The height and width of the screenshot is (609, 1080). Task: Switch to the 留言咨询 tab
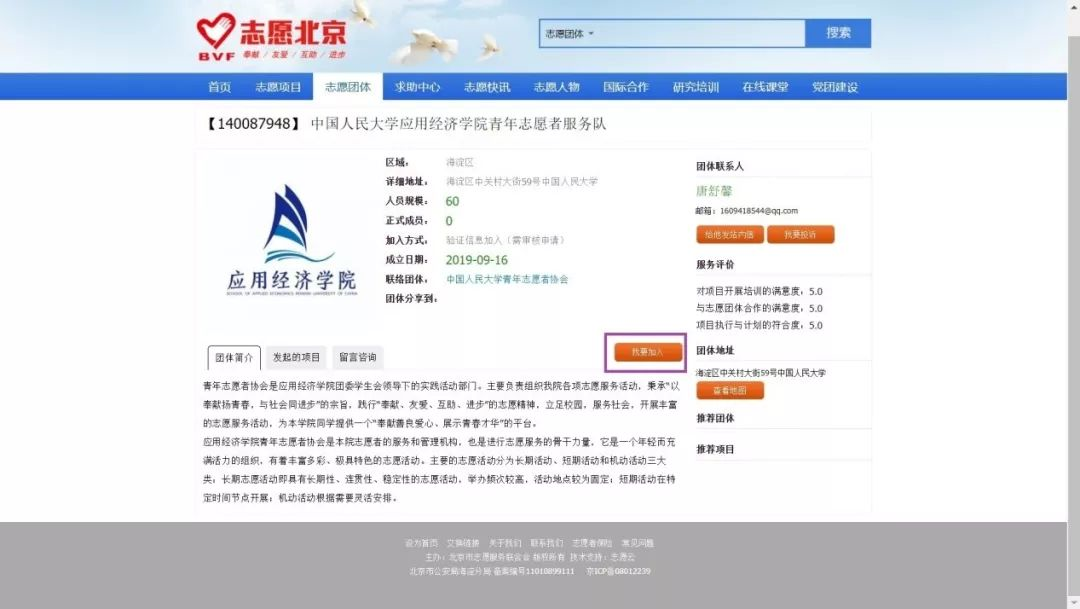(x=357, y=357)
